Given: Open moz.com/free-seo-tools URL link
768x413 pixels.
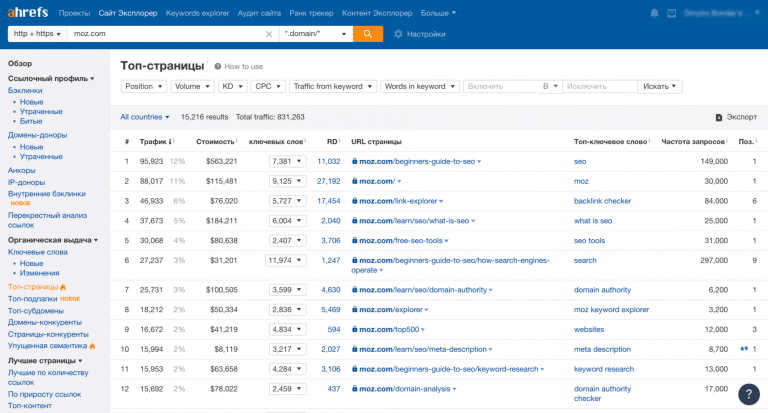Looking at the screenshot, I should [401, 241].
